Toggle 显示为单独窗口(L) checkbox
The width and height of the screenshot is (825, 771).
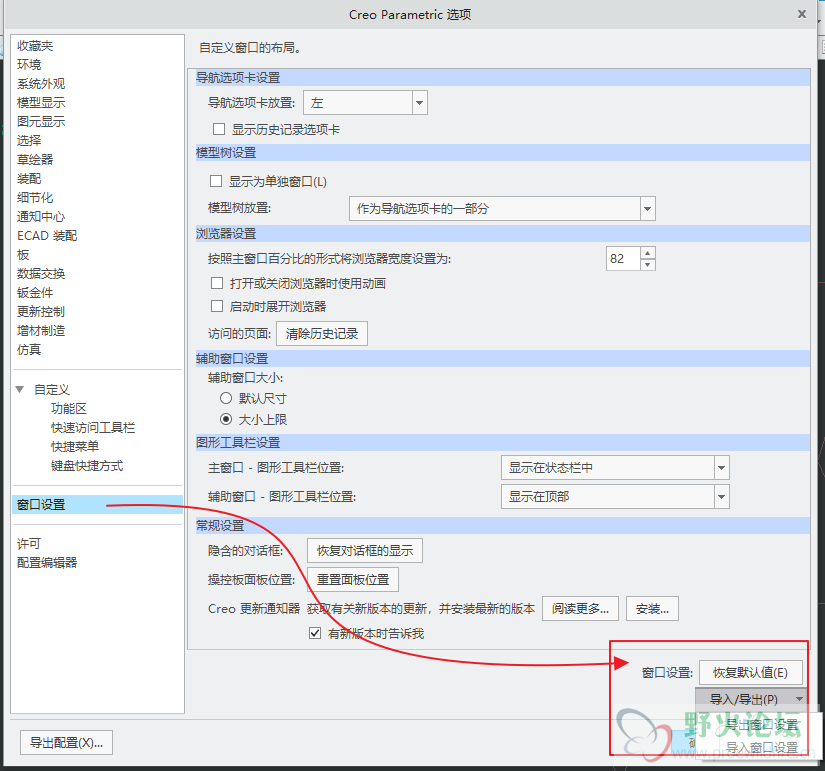point(216,182)
